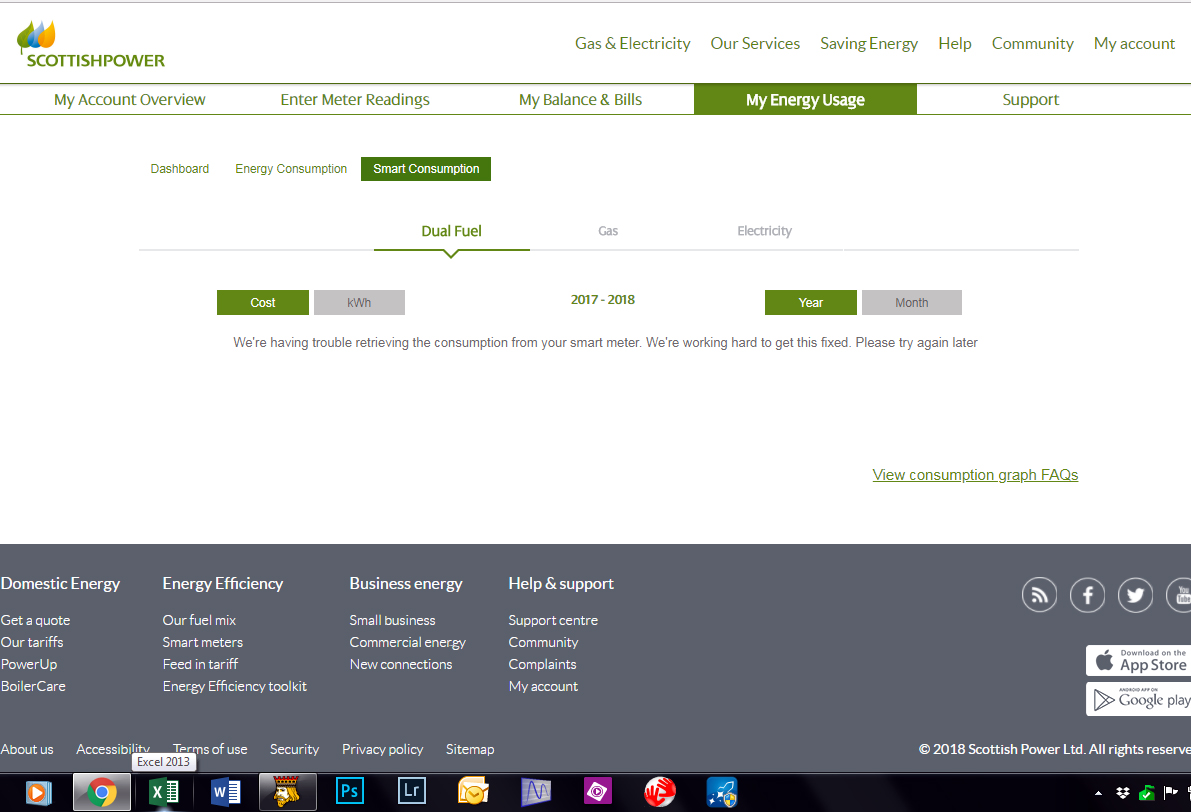Image resolution: width=1191 pixels, height=812 pixels.
Task: Open Energy Consumption sub-tab
Action: coord(291,169)
